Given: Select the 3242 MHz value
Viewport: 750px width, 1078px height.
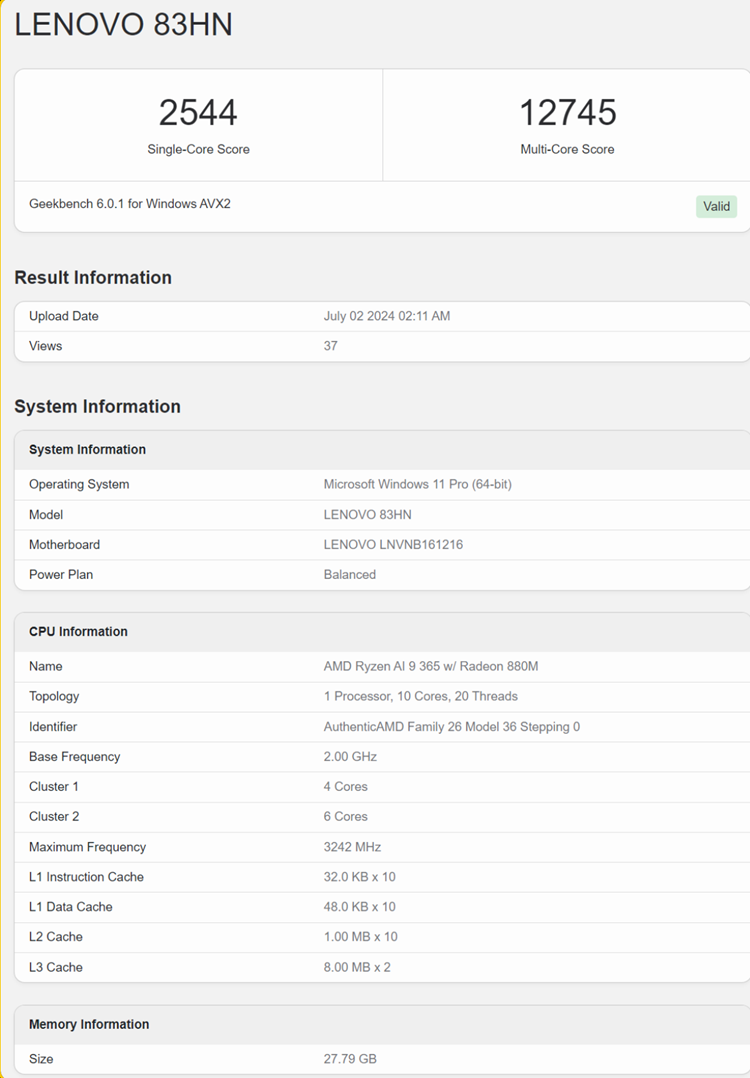Looking at the screenshot, I should [352, 847].
